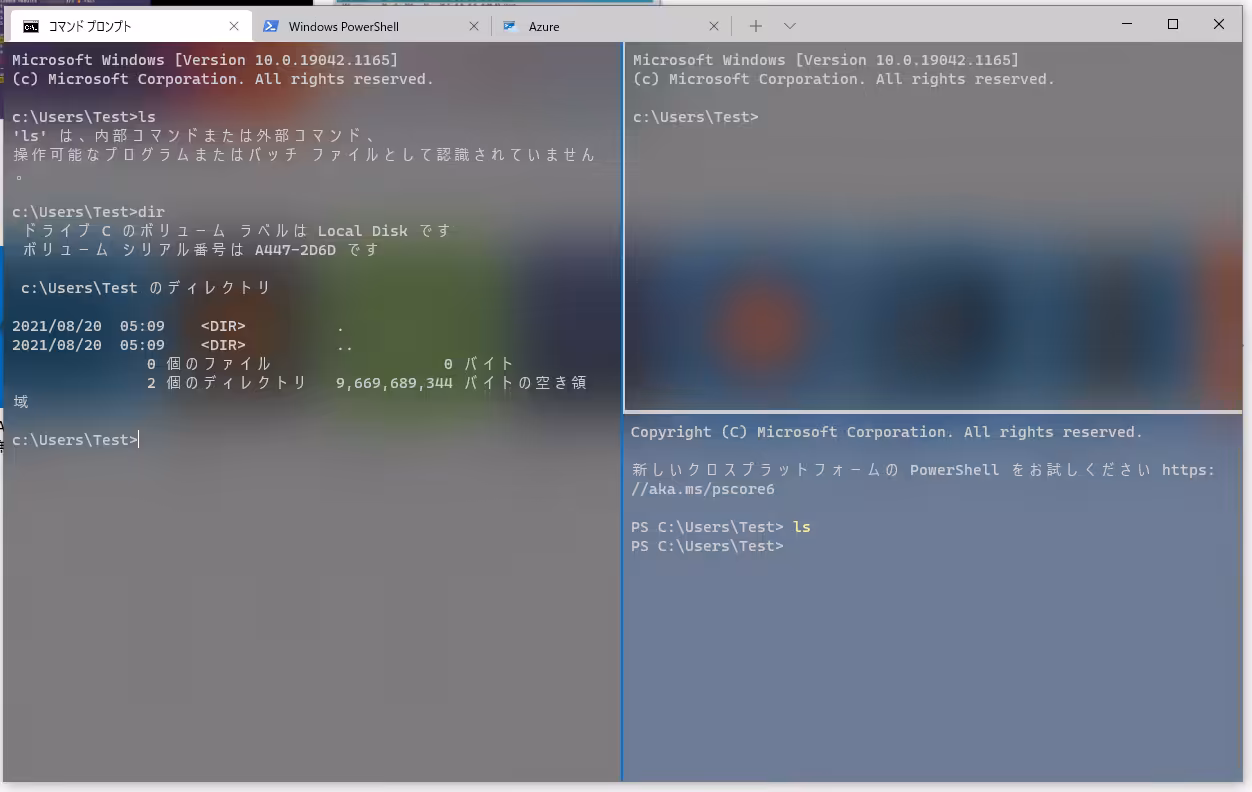1252x792 pixels.
Task: Click 'c:\Users\Test のディレクトリ' line
Action: tap(146, 288)
